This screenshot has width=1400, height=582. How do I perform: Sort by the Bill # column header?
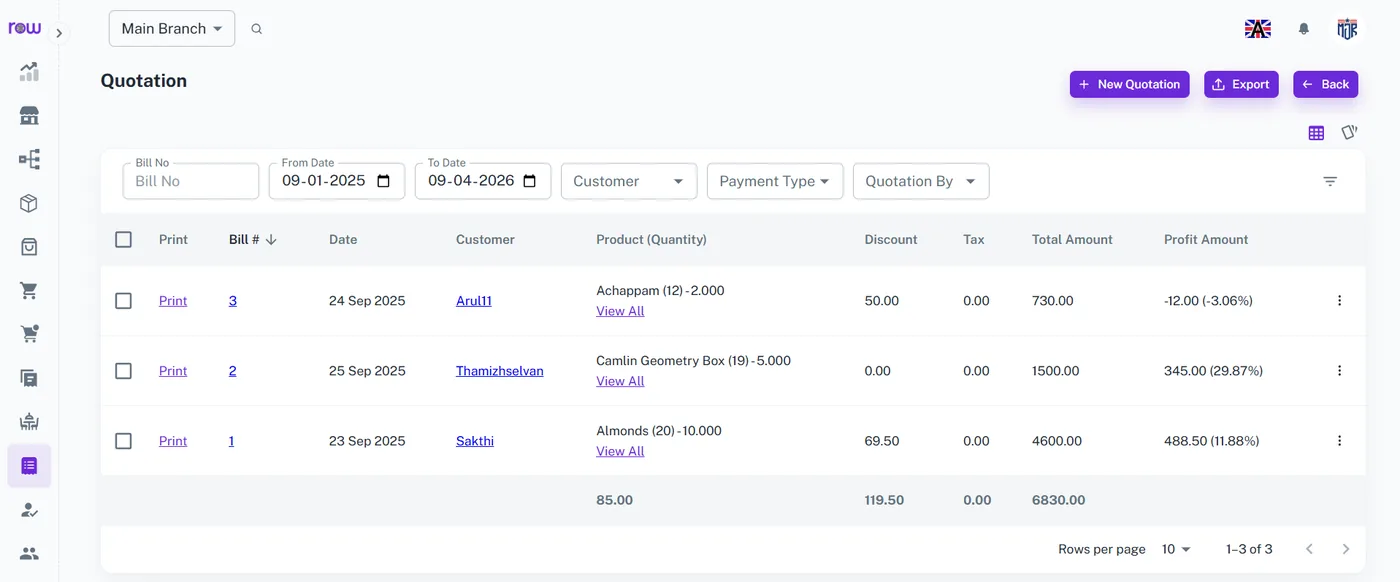pyautogui.click(x=253, y=240)
